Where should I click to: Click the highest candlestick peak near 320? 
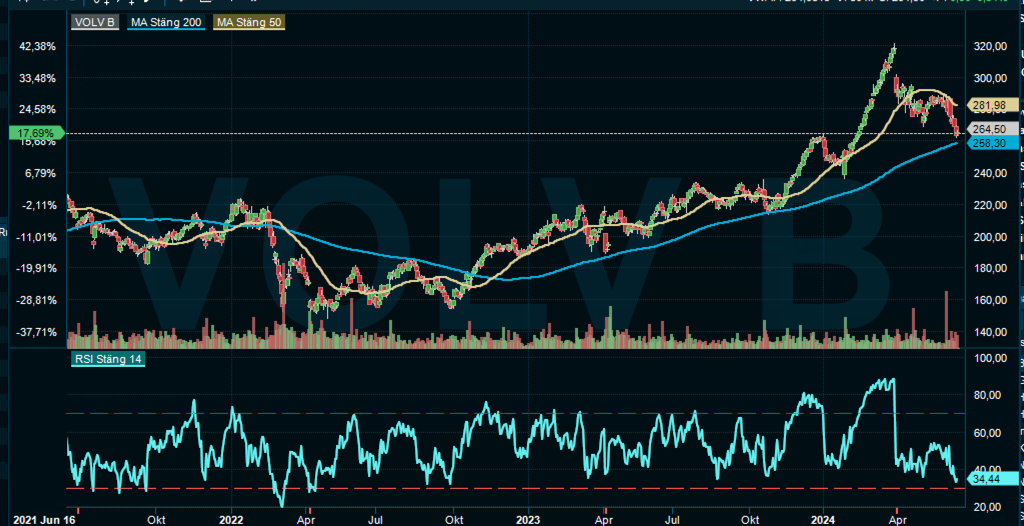[x=893, y=47]
